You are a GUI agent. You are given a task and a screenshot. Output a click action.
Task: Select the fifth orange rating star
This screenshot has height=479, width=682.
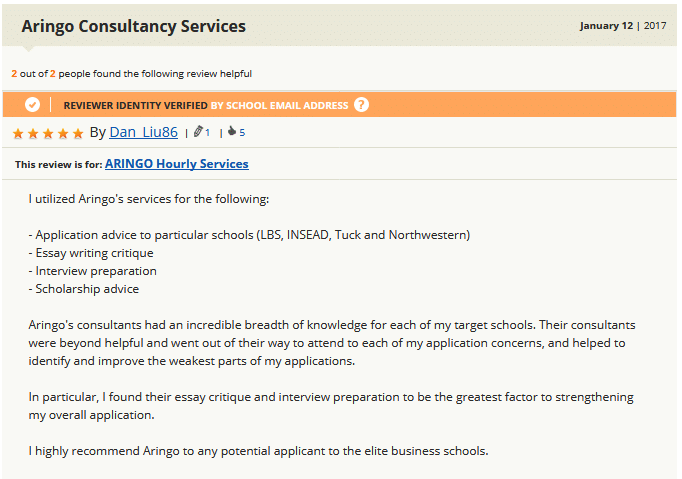tap(78, 133)
